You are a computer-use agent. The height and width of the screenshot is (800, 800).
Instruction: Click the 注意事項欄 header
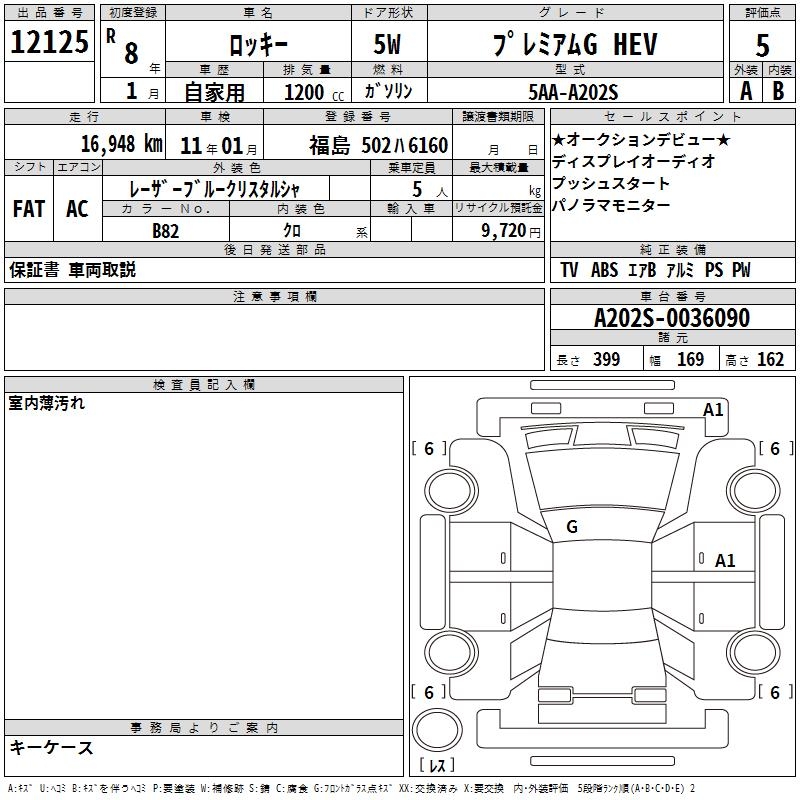274,296
